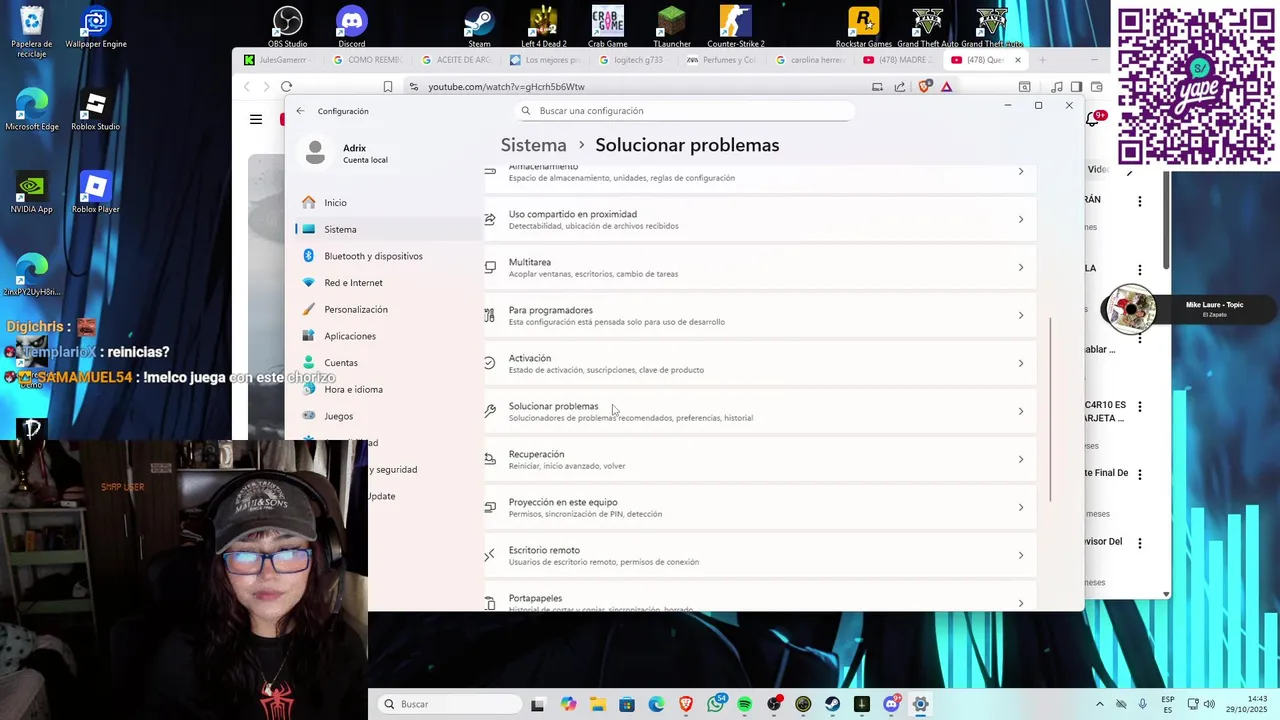Click the Multitarea title text
This screenshot has width=1280, height=720.
[529, 262]
